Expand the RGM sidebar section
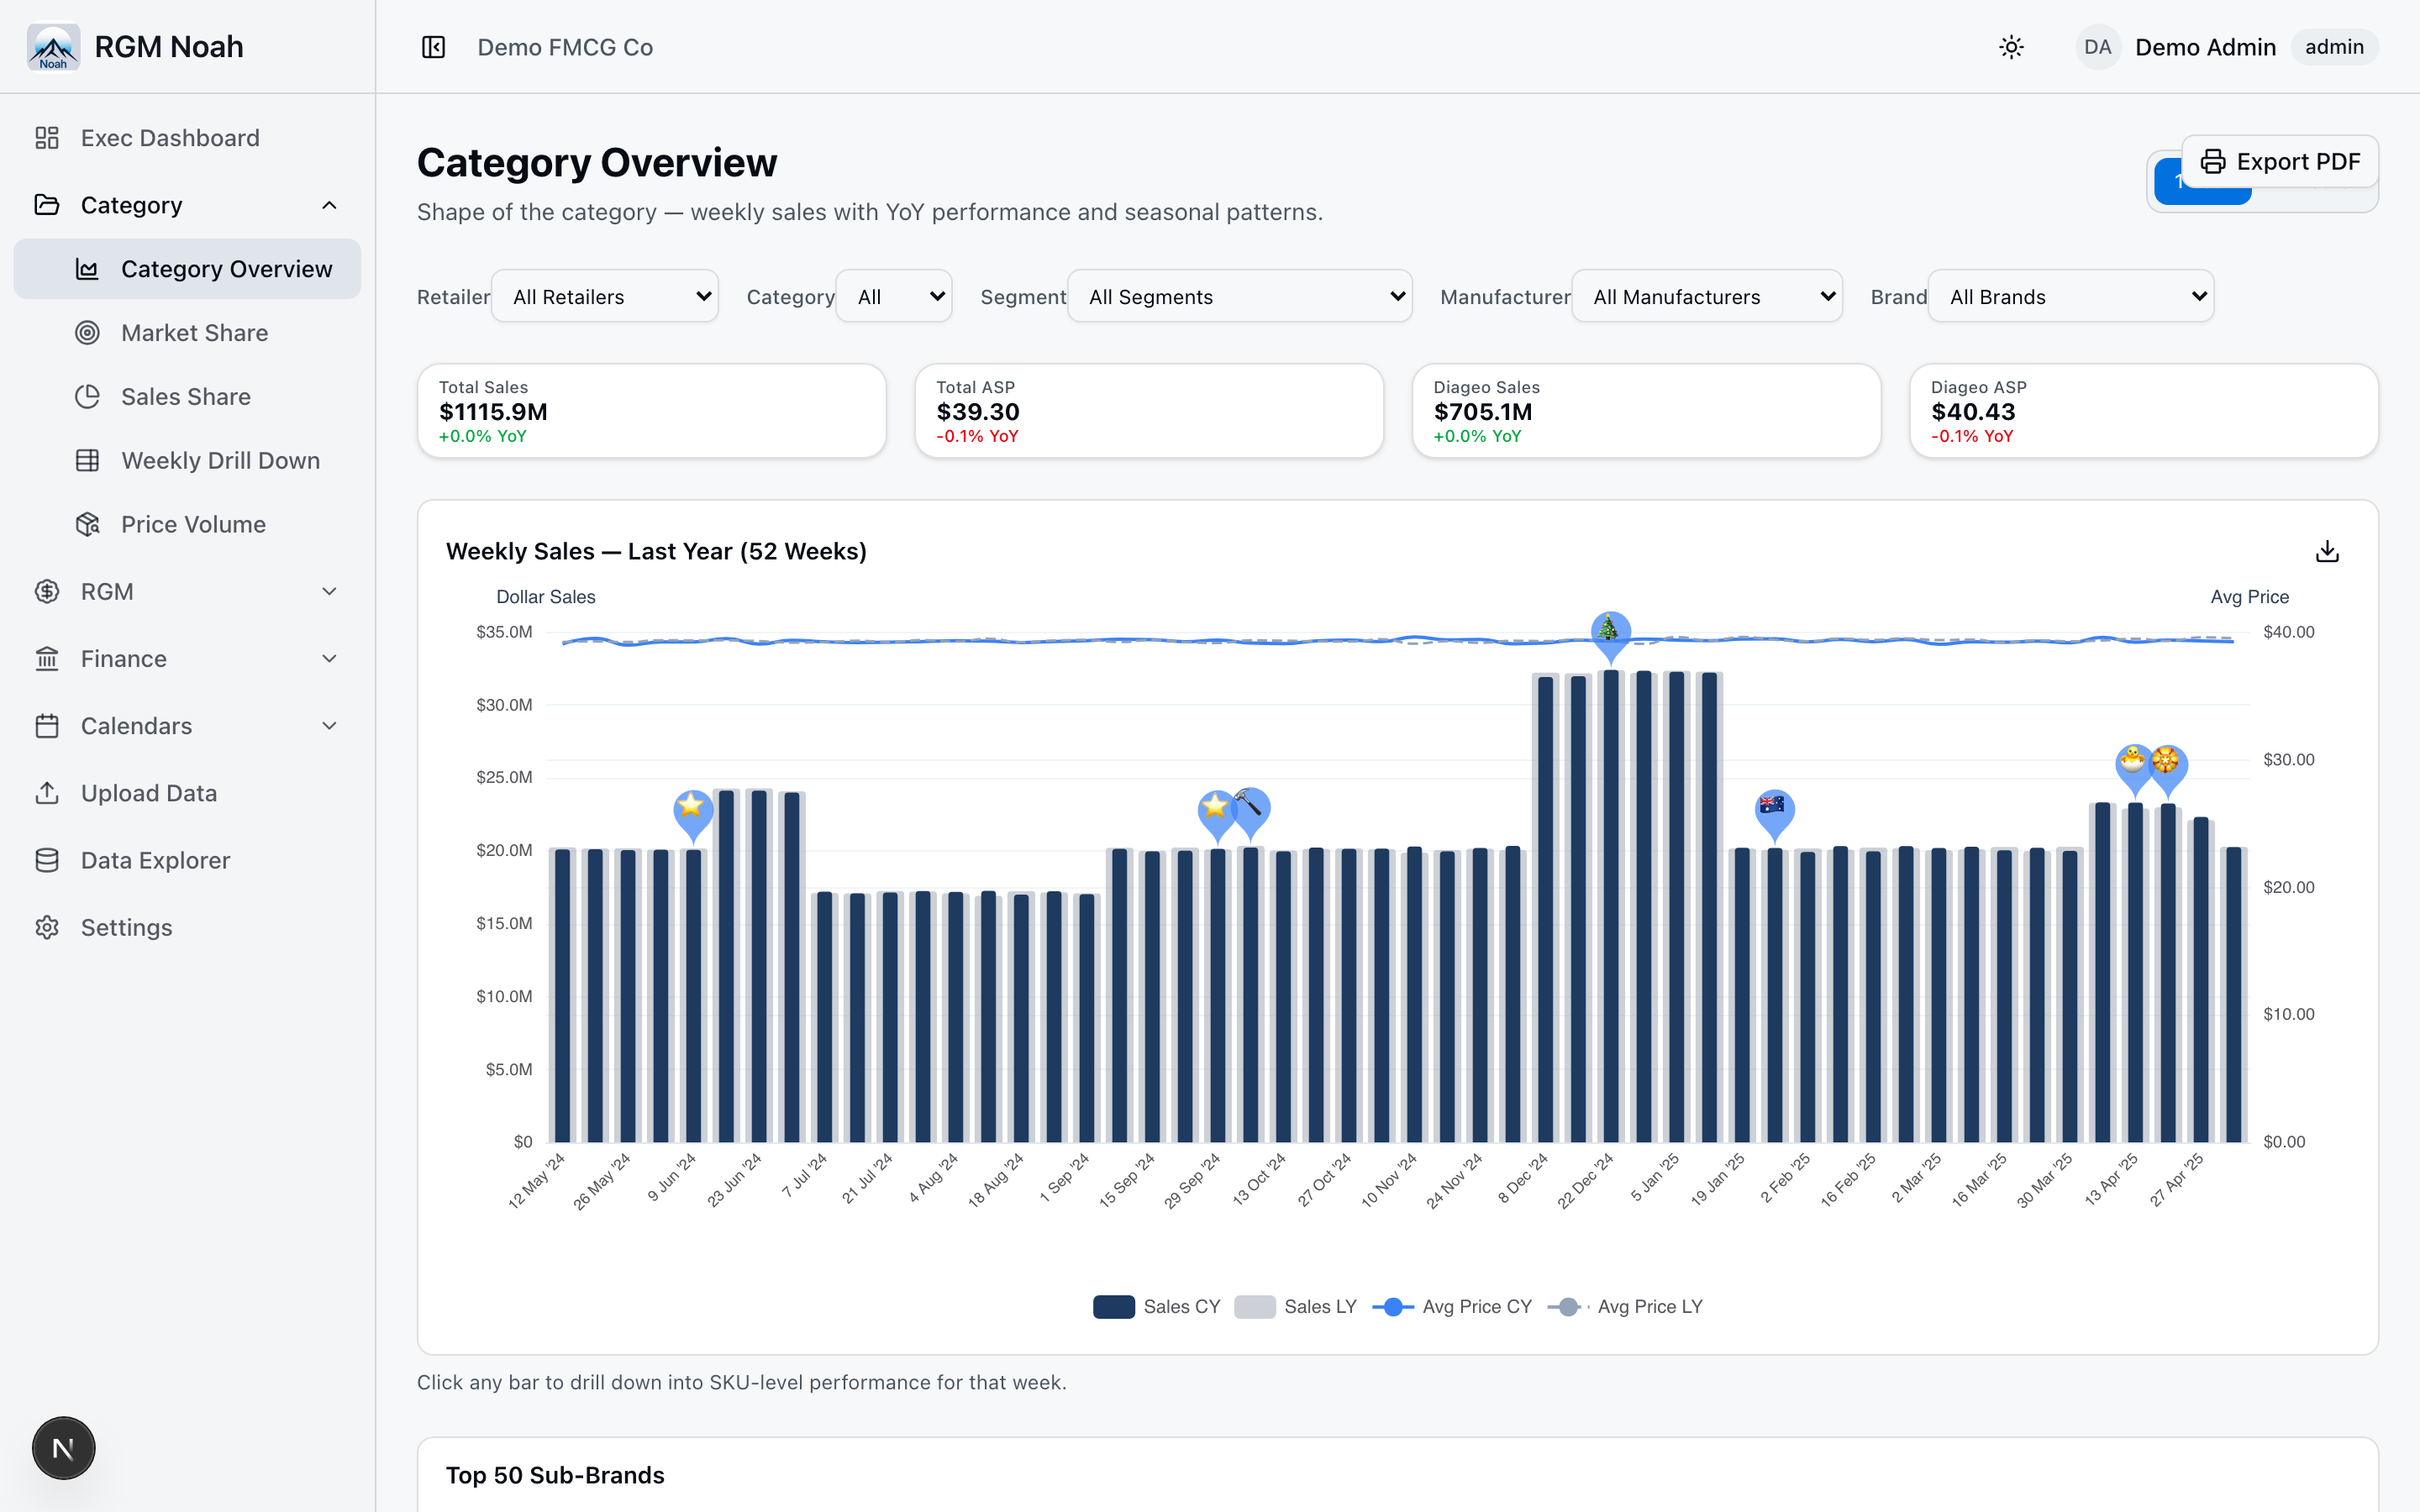 [187, 592]
